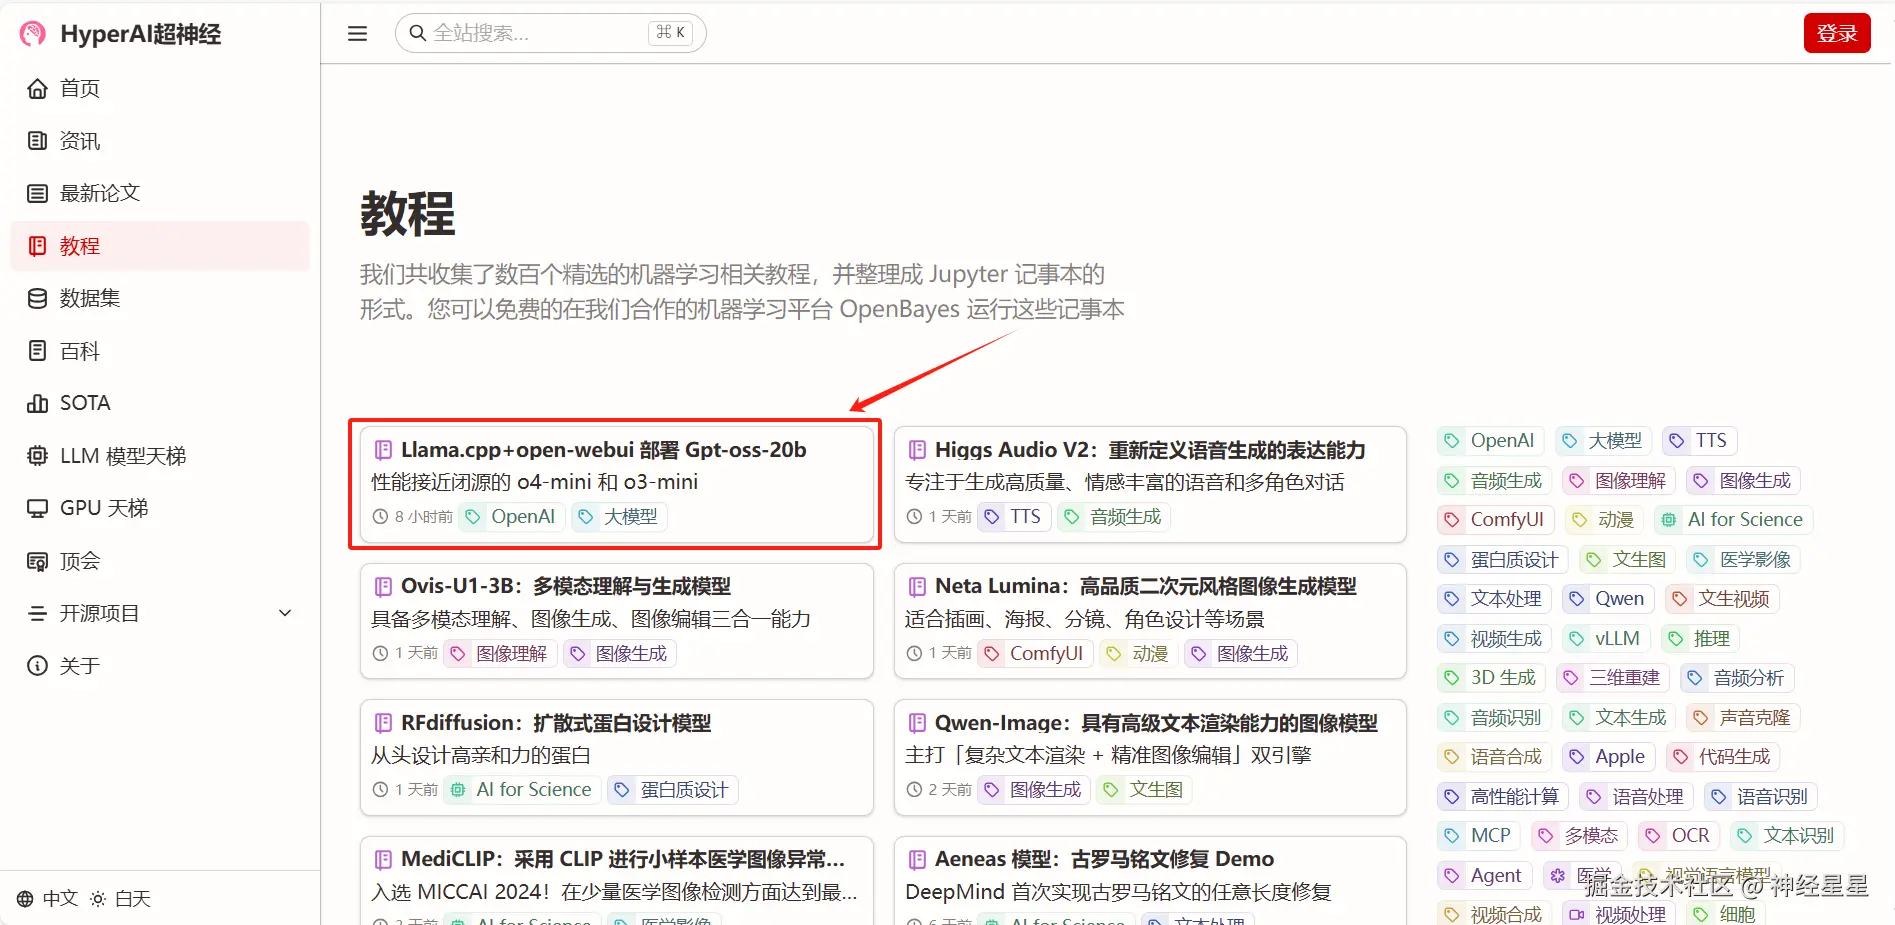Screen dimensions: 1895x925
Task: Open 百科 in the sidebar
Action: (x=160, y=351)
